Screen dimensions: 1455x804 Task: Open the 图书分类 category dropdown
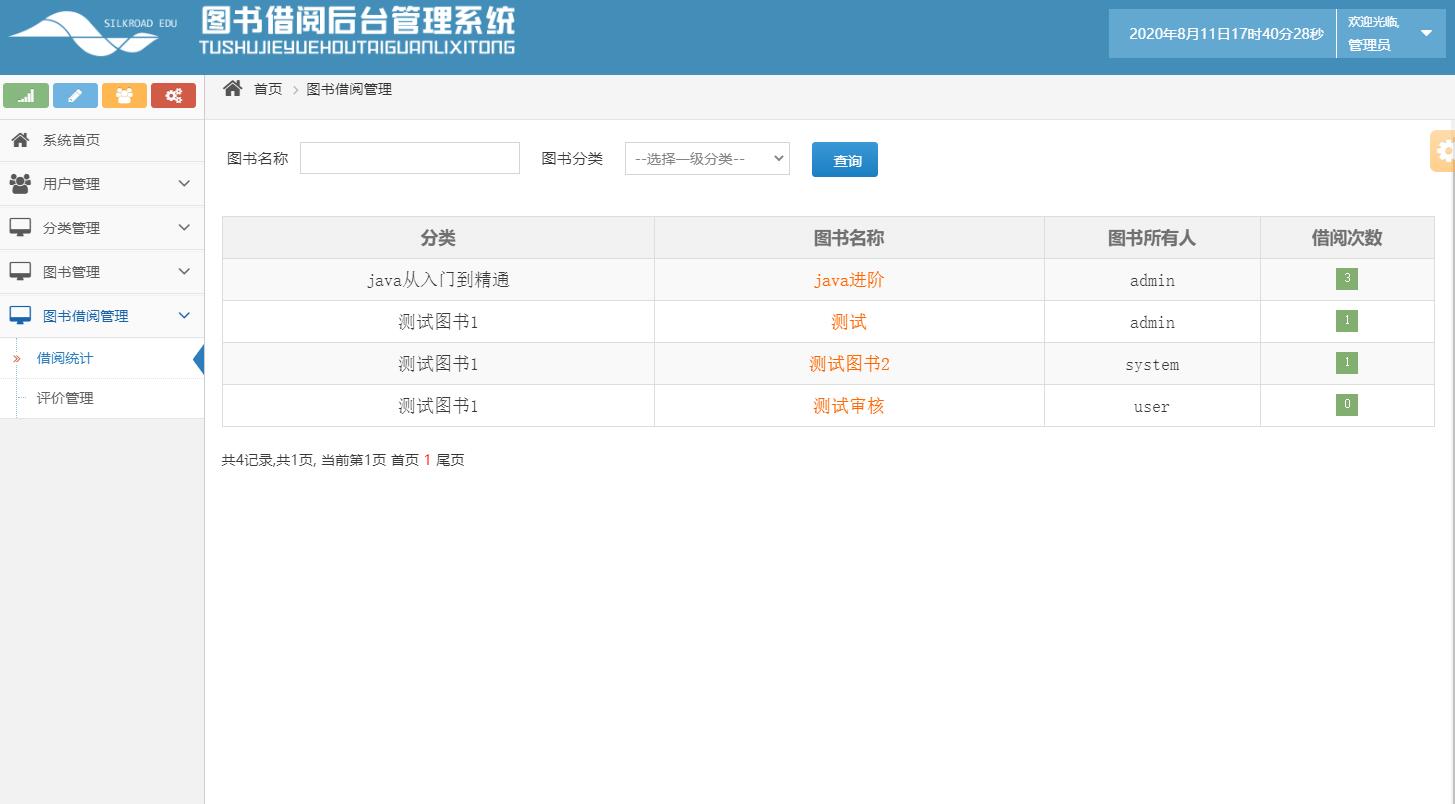pyautogui.click(x=707, y=157)
